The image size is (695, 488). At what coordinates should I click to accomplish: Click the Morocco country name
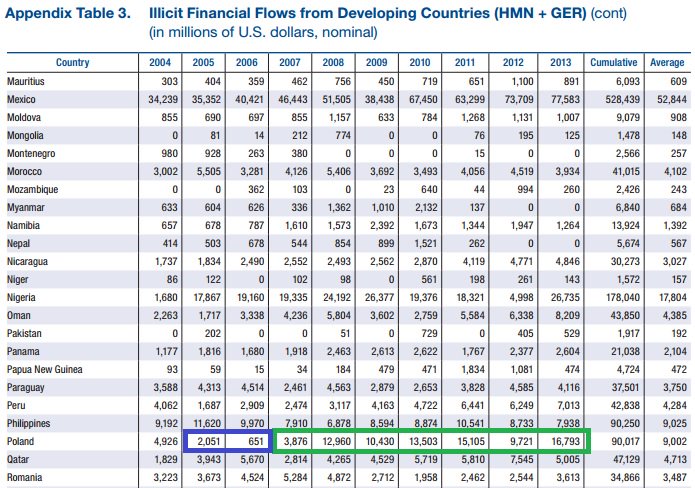24,172
